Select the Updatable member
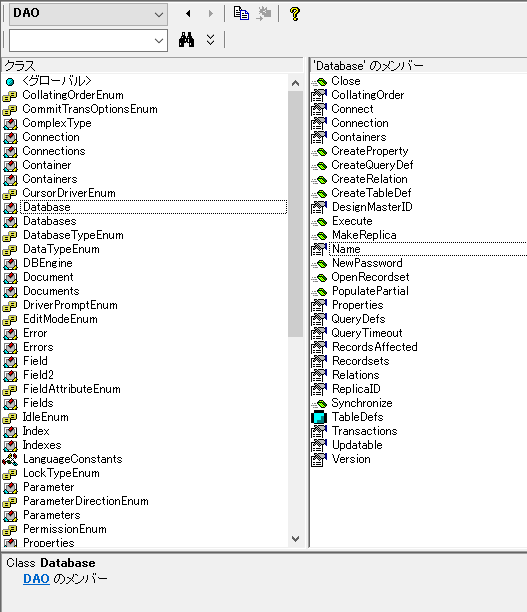This screenshot has width=527, height=612. 357,445
